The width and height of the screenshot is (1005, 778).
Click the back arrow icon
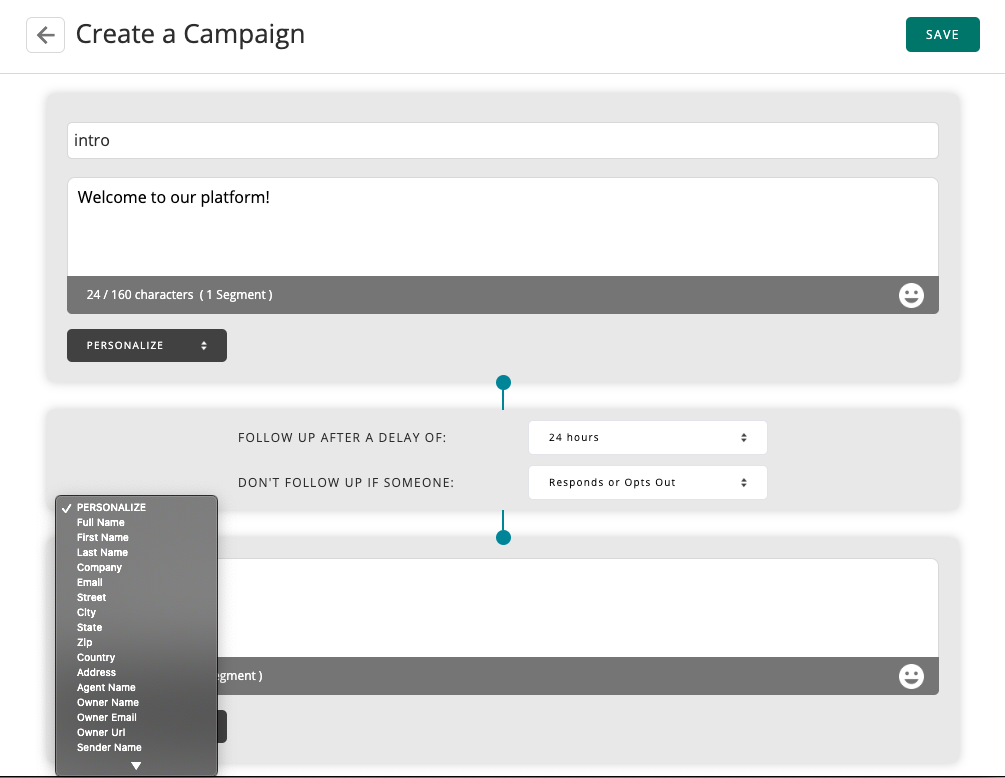(45, 35)
